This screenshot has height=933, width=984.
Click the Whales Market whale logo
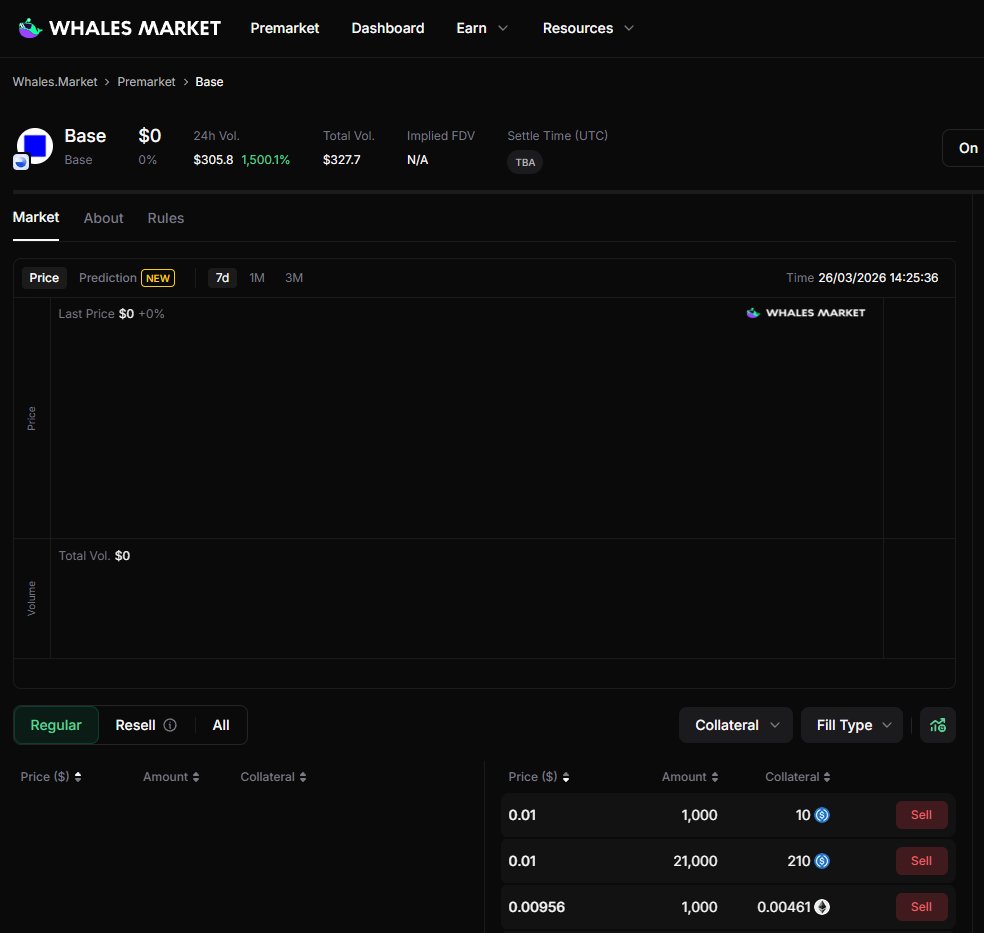click(29, 27)
